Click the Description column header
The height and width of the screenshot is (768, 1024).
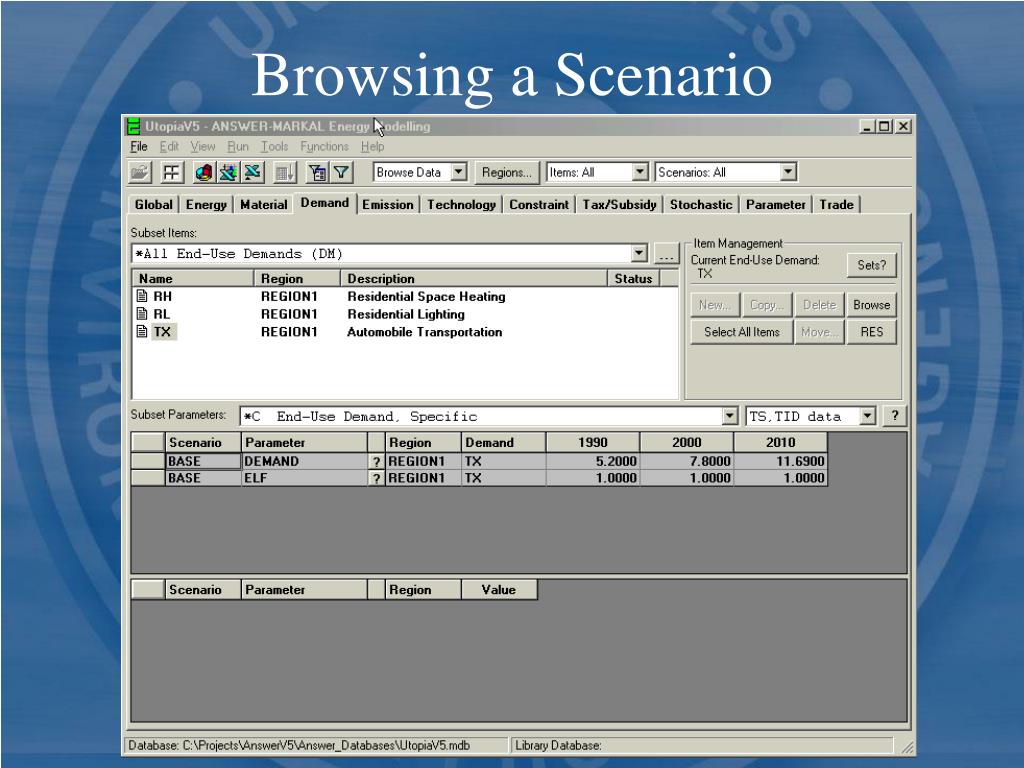click(473, 278)
